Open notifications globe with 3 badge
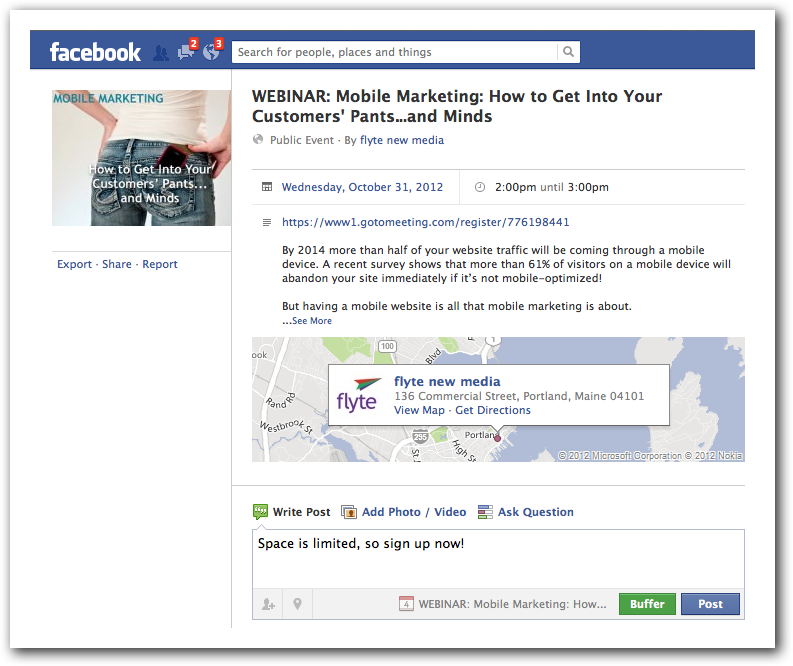This screenshot has width=793, height=666. [x=212, y=50]
